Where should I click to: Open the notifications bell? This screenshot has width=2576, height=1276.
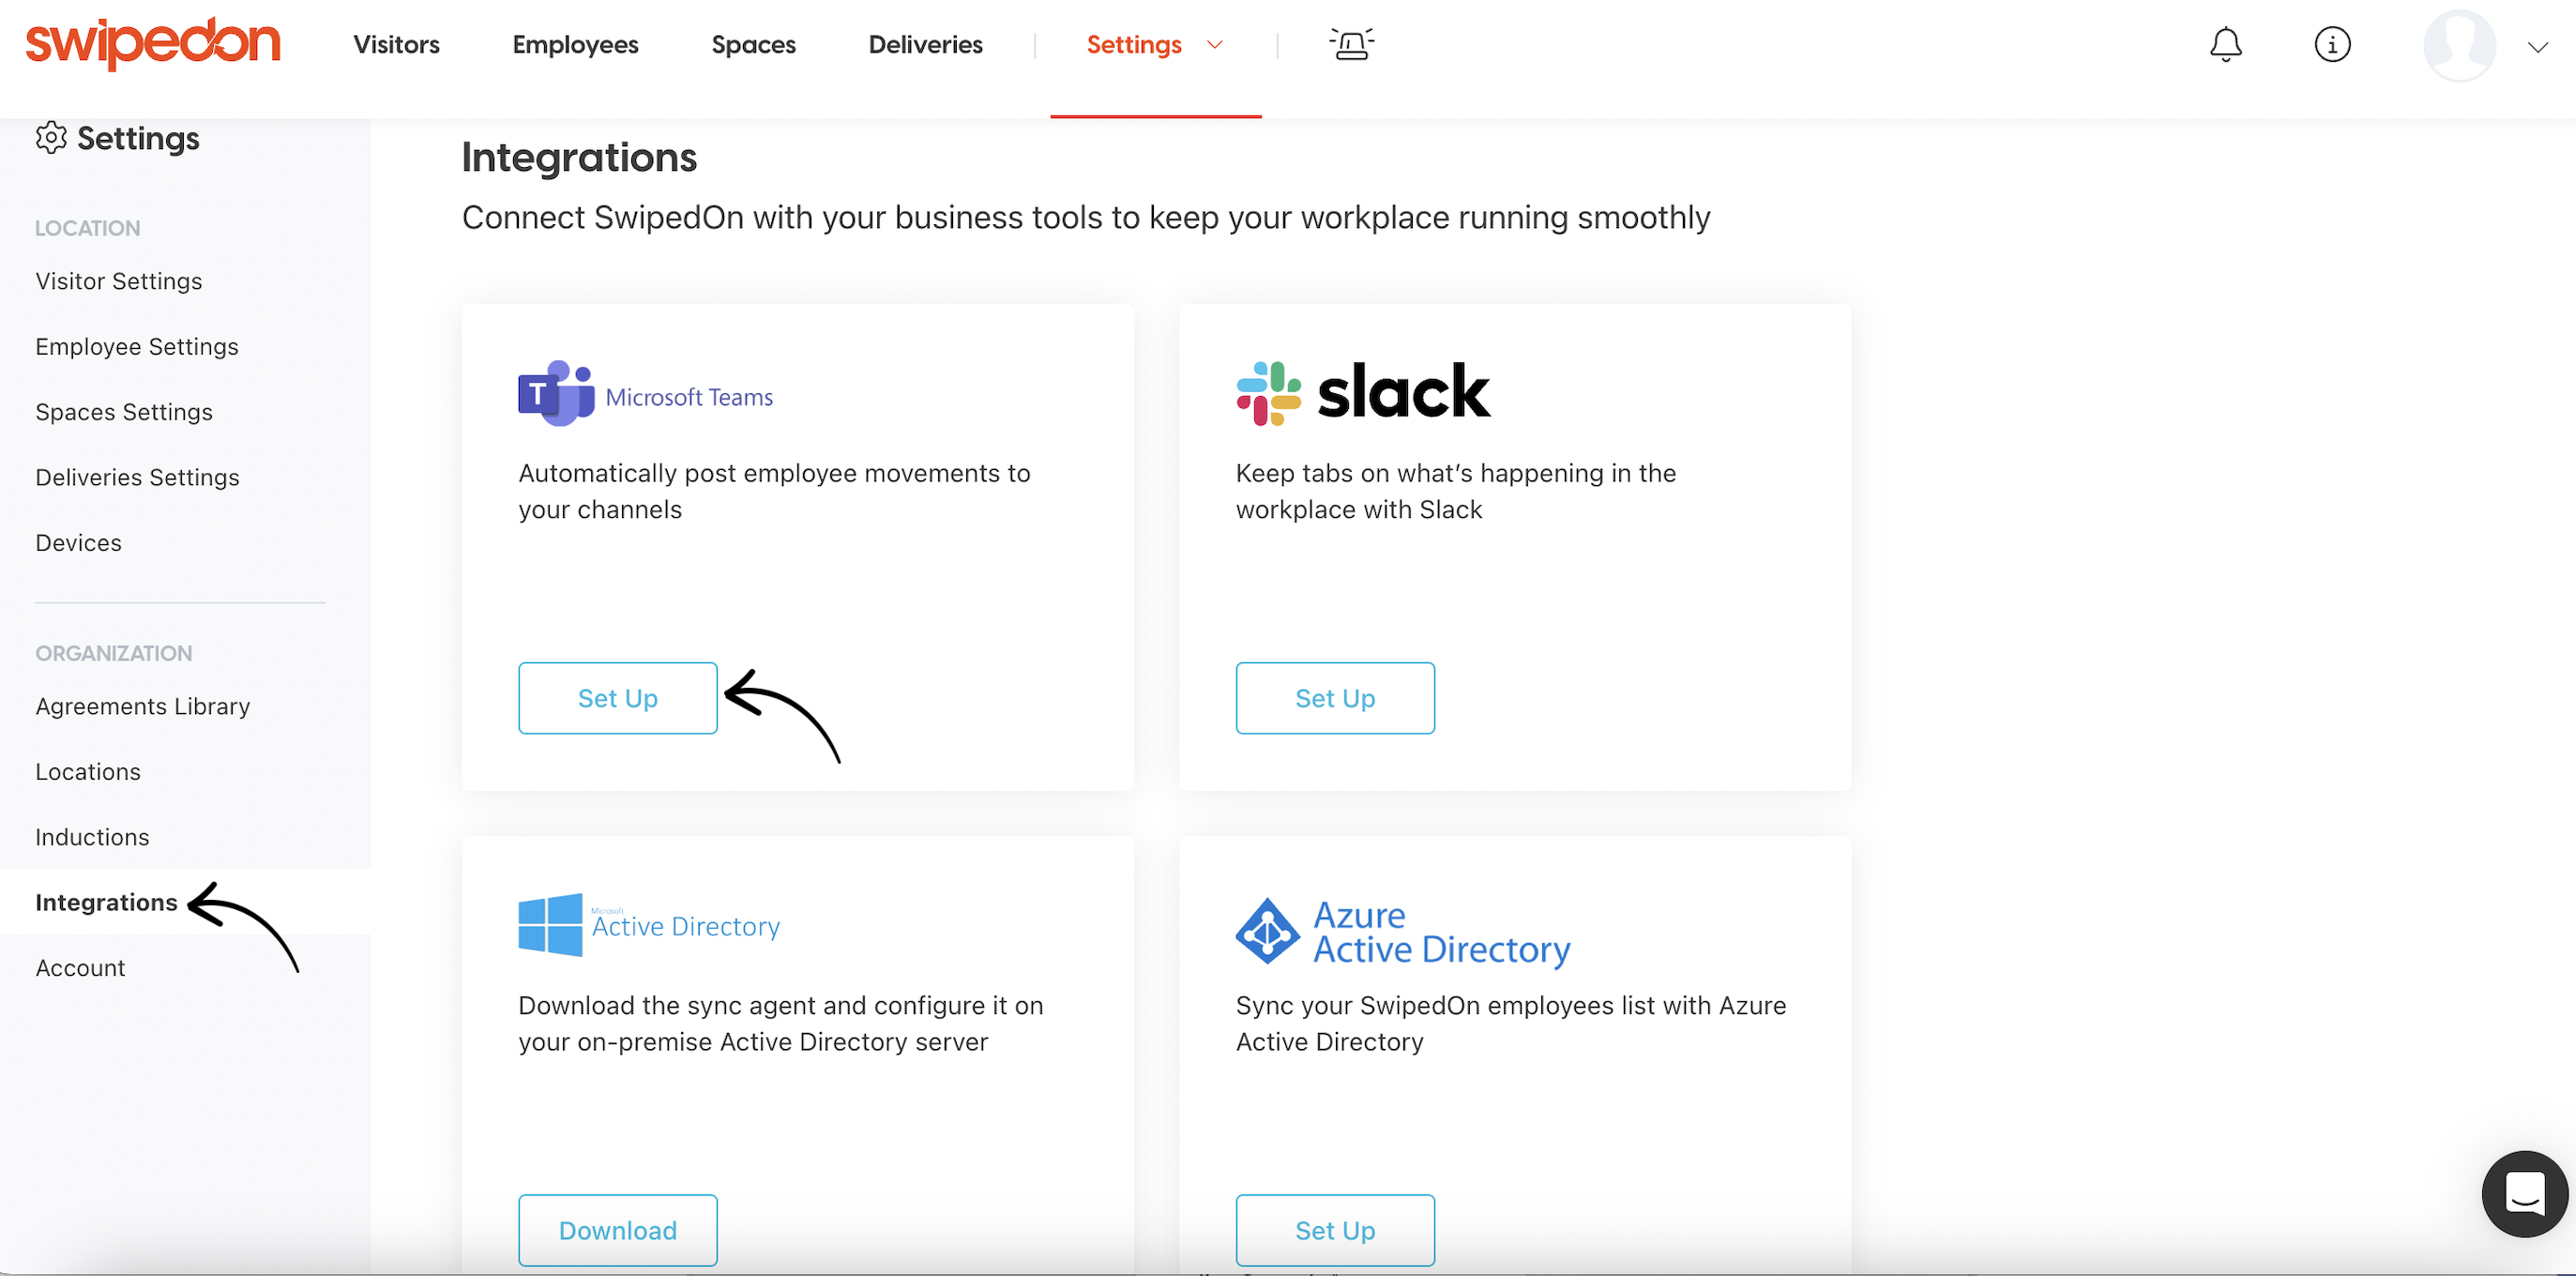2225,44
